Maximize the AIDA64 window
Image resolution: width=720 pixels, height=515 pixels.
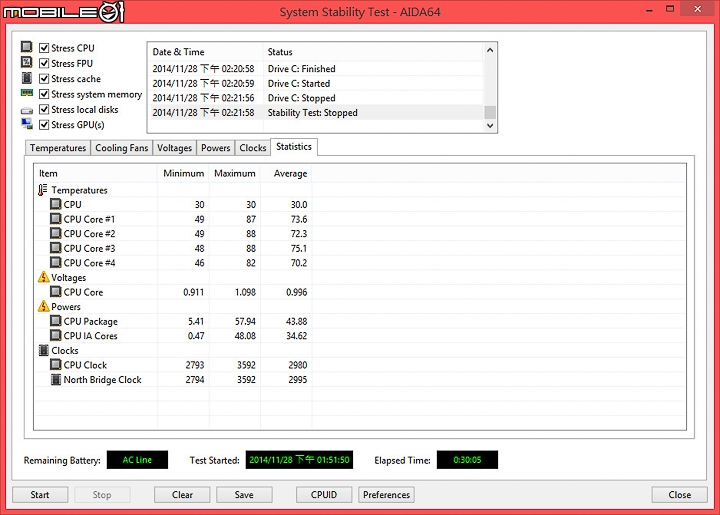click(x=670, y=9)
